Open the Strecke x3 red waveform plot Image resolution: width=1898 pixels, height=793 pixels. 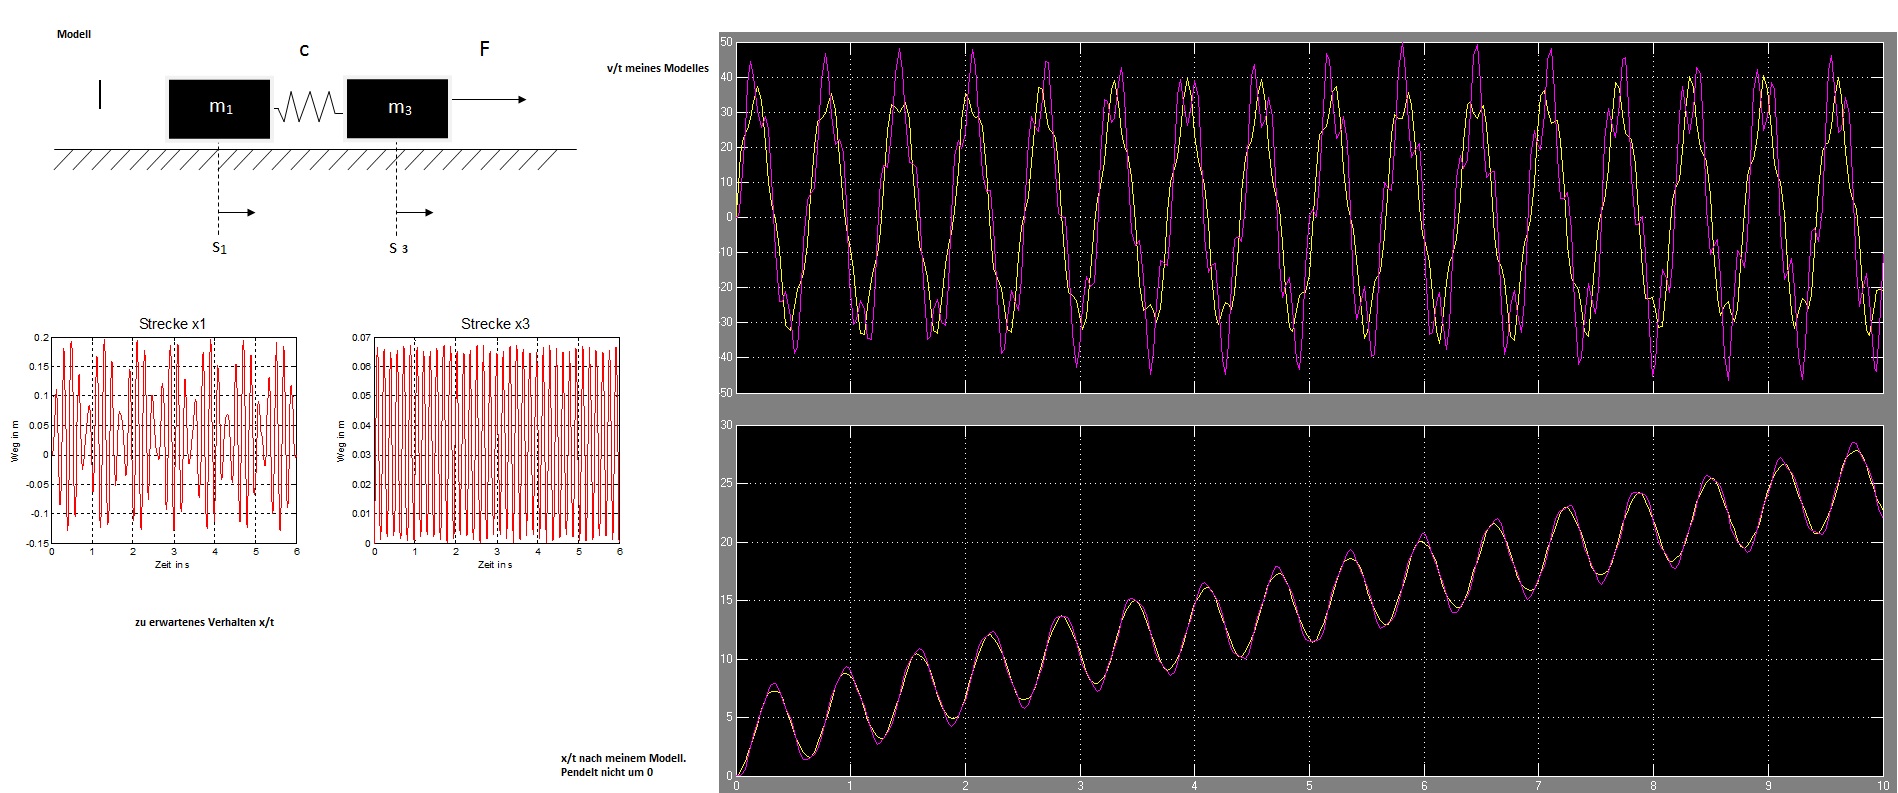[497, 441]
